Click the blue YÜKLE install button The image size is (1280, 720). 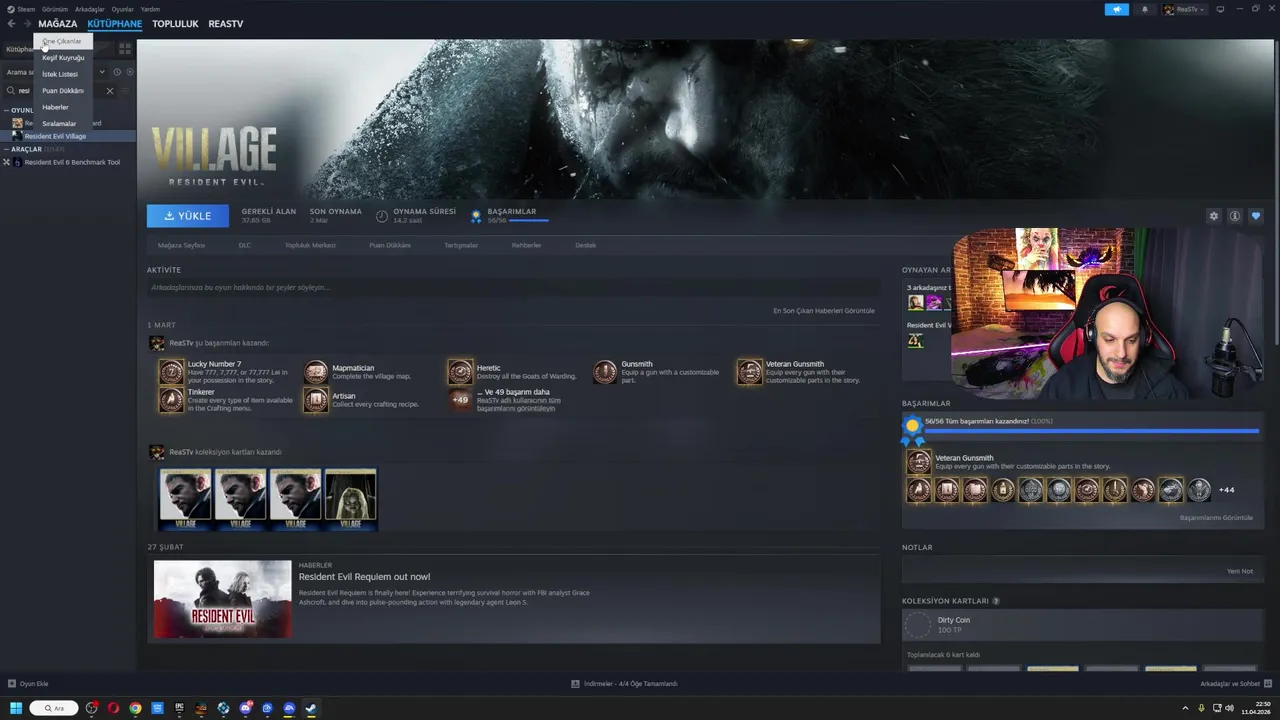pos(188,216)
